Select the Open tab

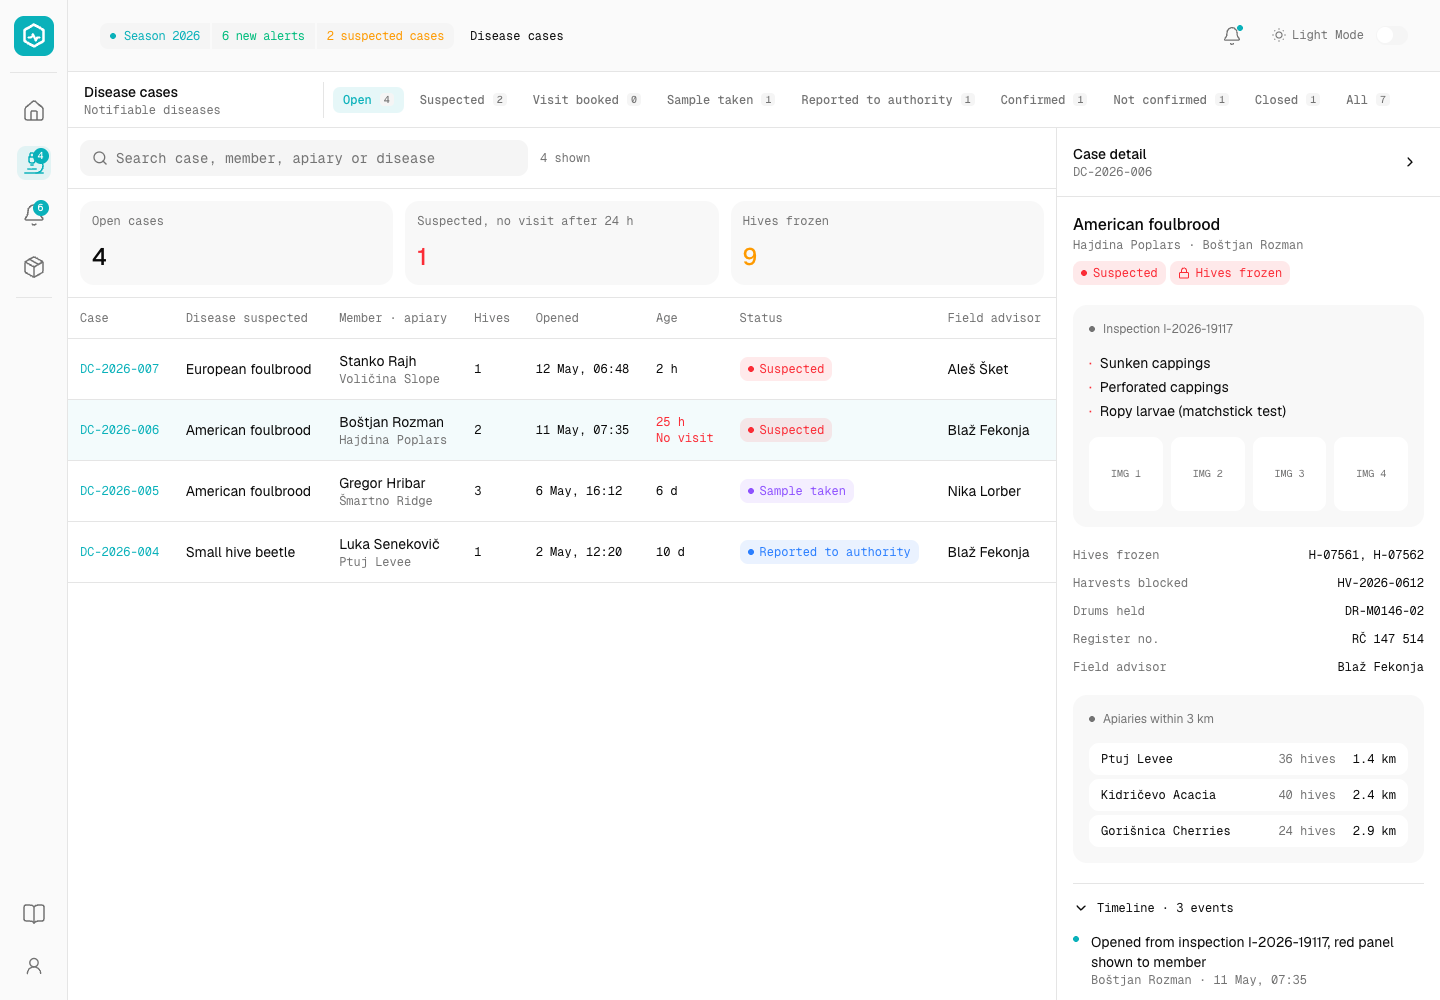368,100
